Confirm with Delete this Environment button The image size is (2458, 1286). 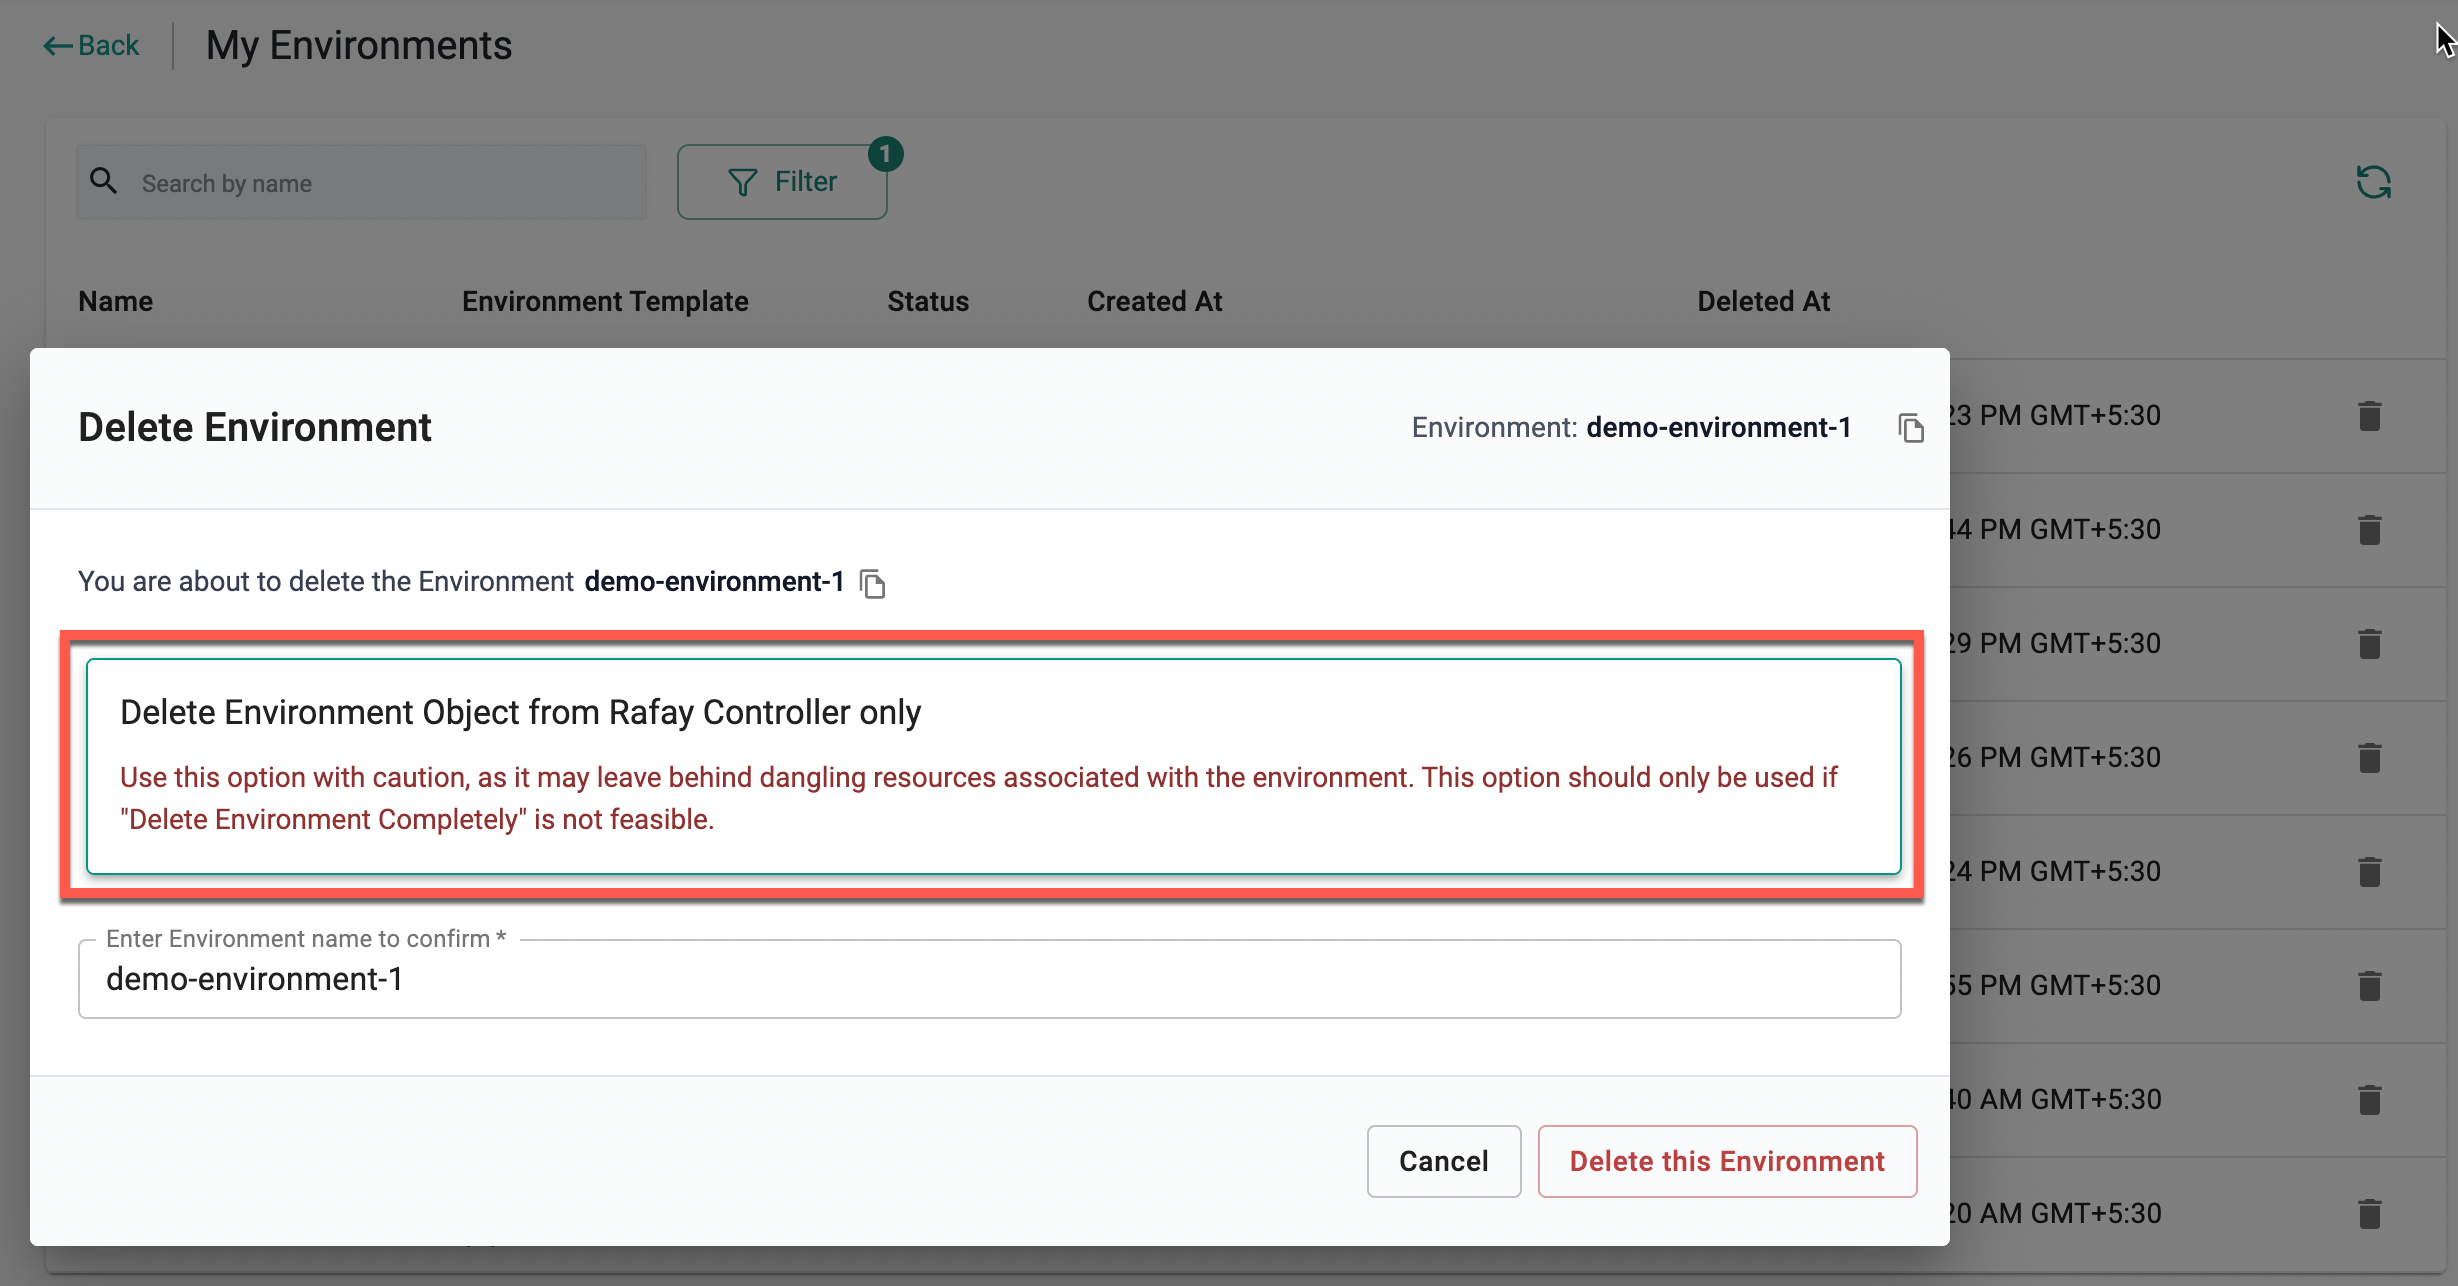pyautogui.click(x=1726, y=1161)
